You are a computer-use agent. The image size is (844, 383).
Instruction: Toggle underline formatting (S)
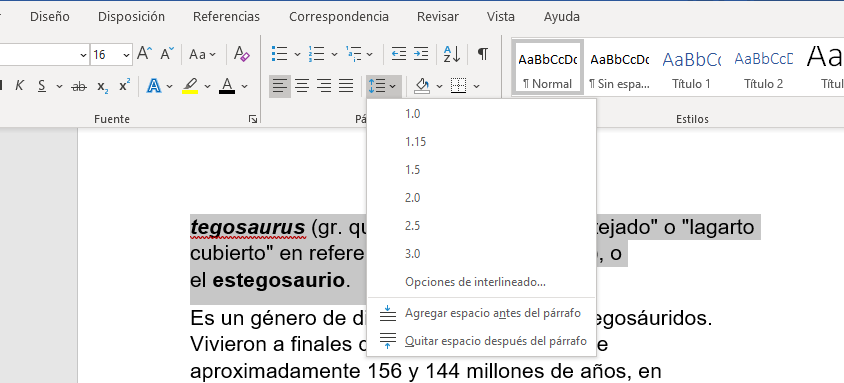(41, 86)
